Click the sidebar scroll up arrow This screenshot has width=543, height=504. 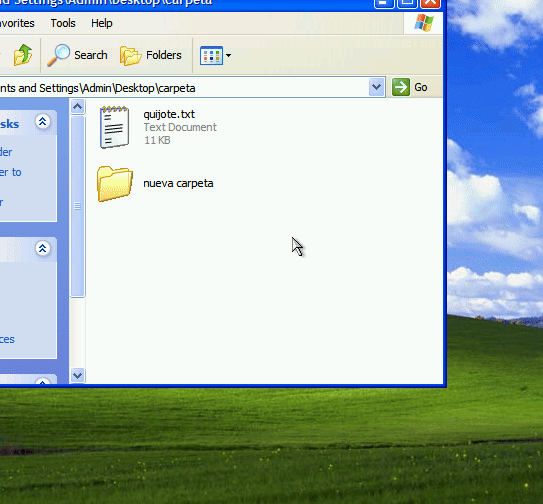(x=78, y=106)
